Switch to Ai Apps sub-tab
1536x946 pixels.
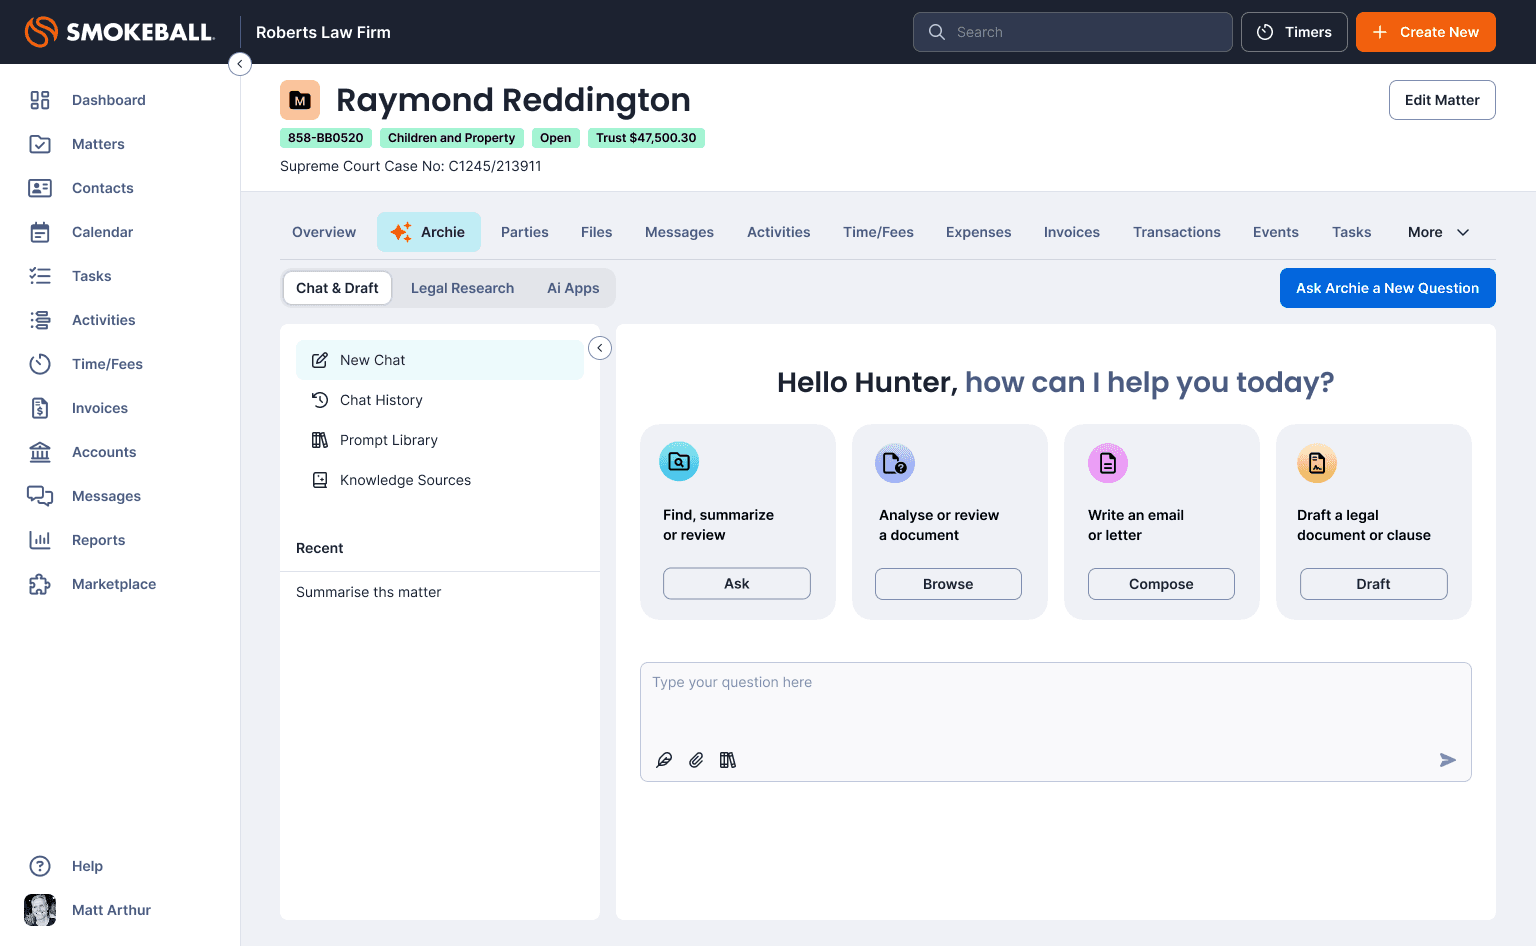tap(573, 288)
